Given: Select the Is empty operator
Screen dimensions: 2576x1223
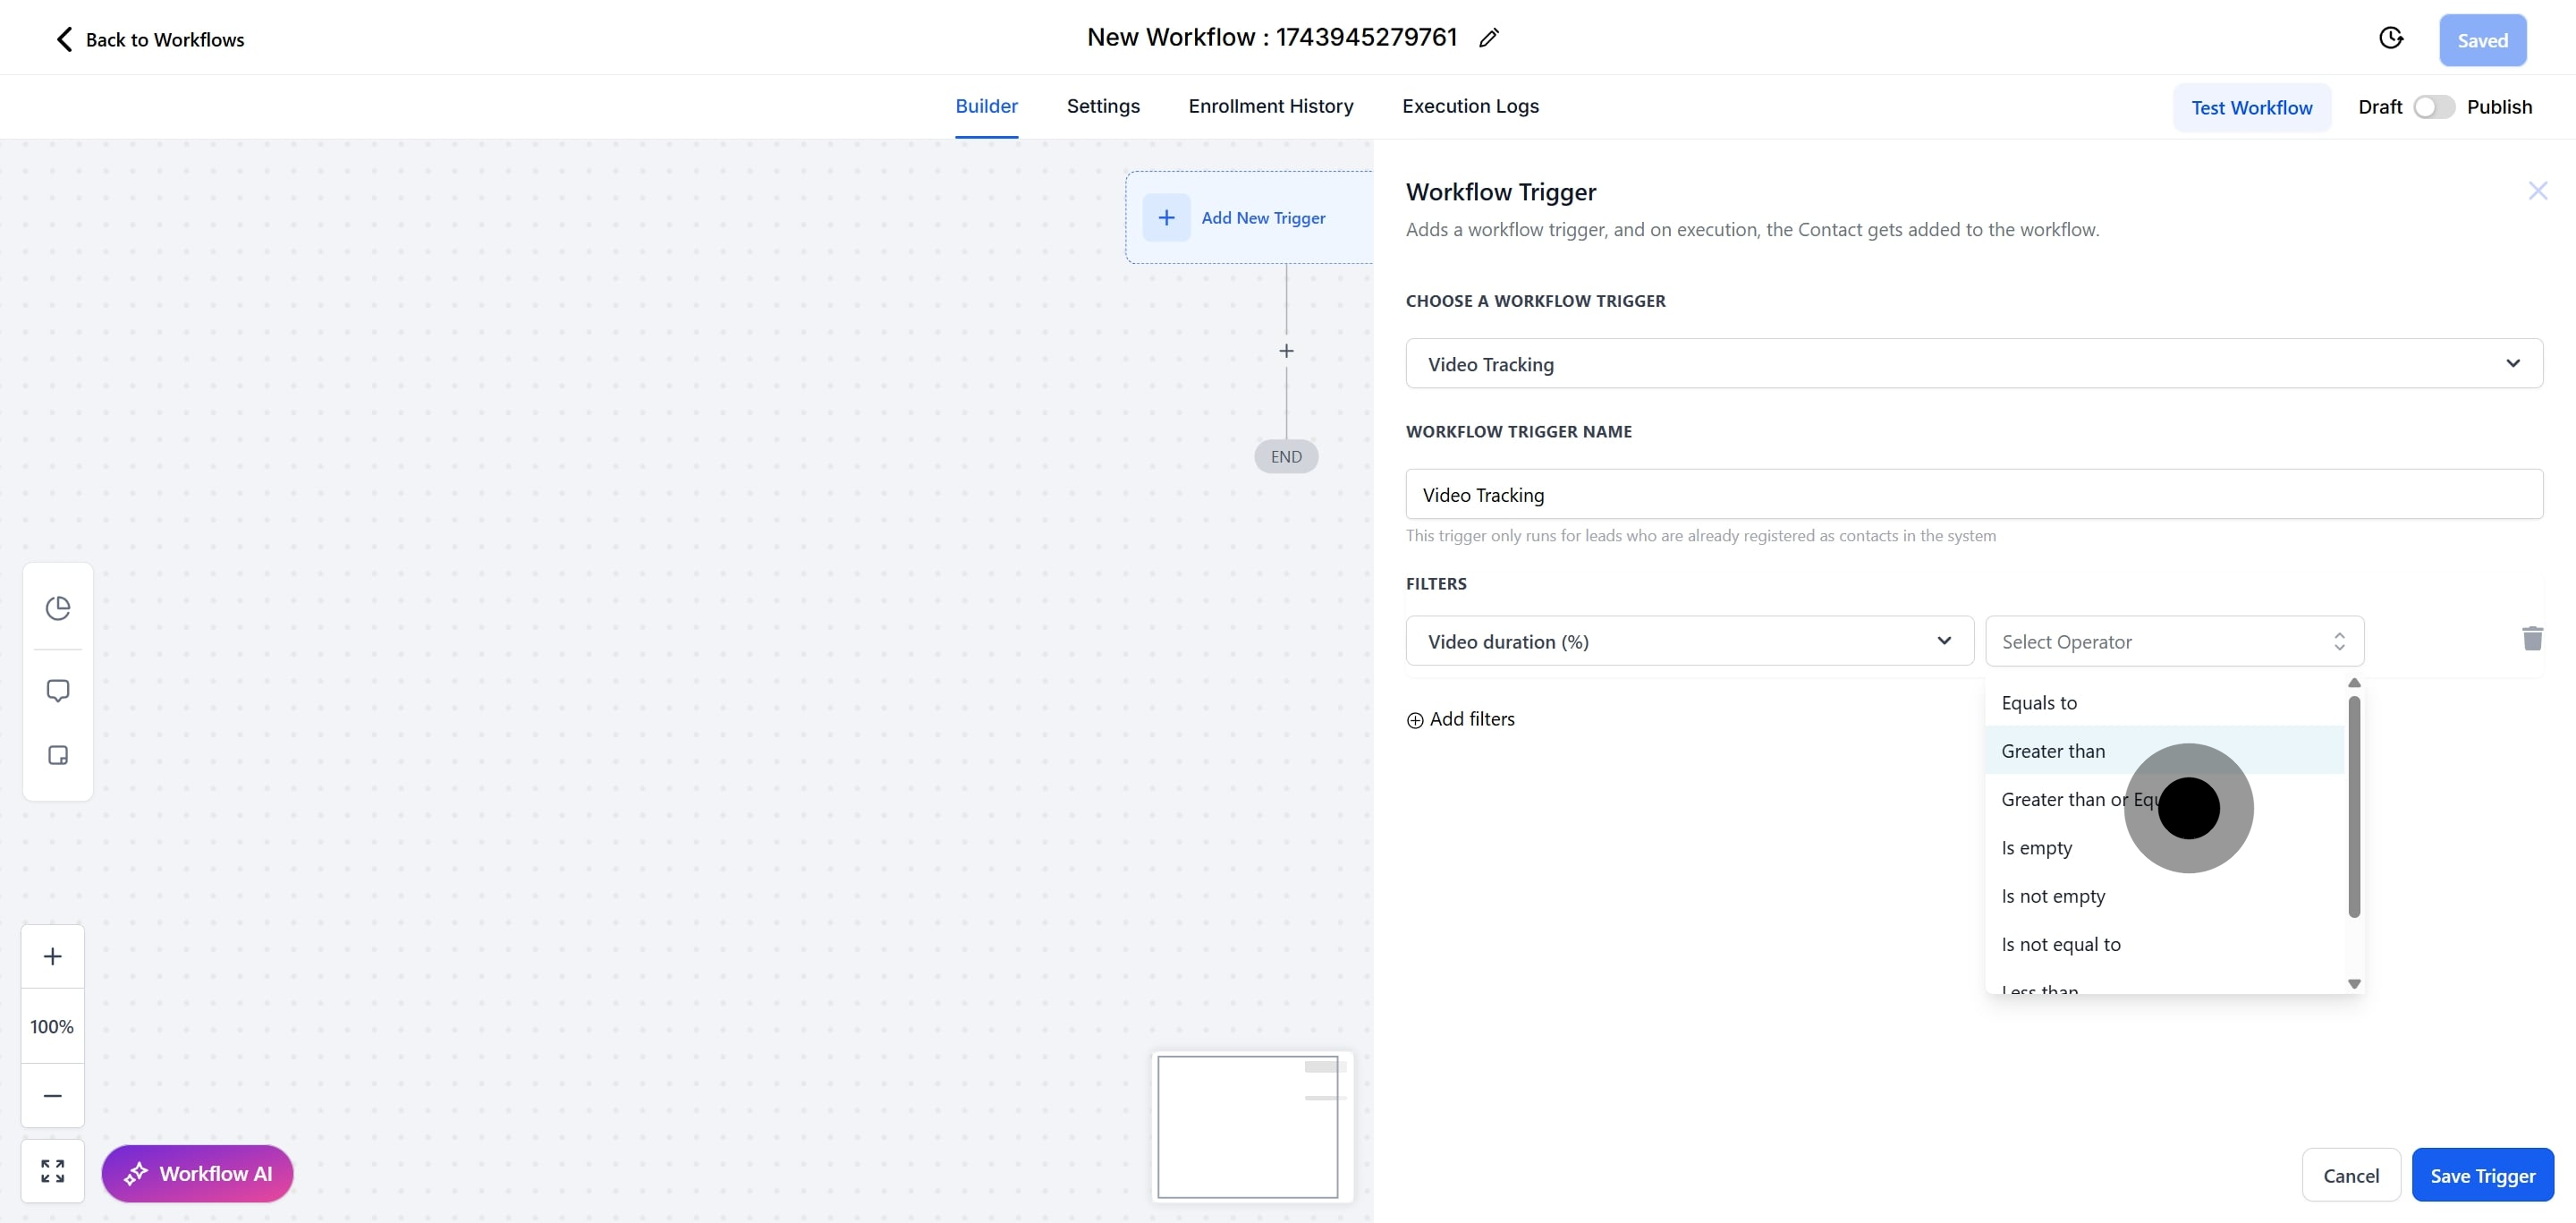Looking at the screenshot, I should (2164, 847).
